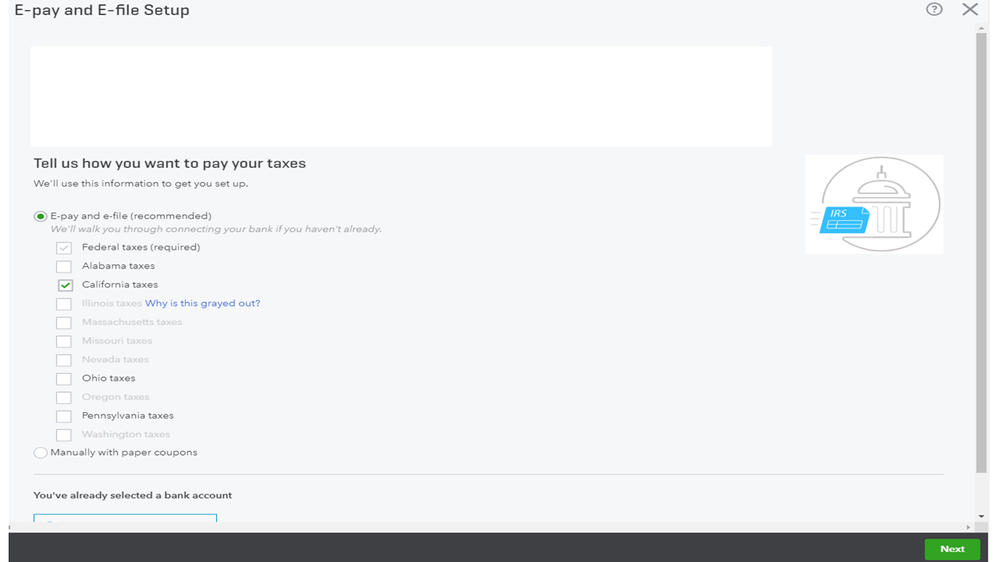999x562 pixels.
Task: Check the Ohio taxes checkbox
Action: tap(64, 379)
